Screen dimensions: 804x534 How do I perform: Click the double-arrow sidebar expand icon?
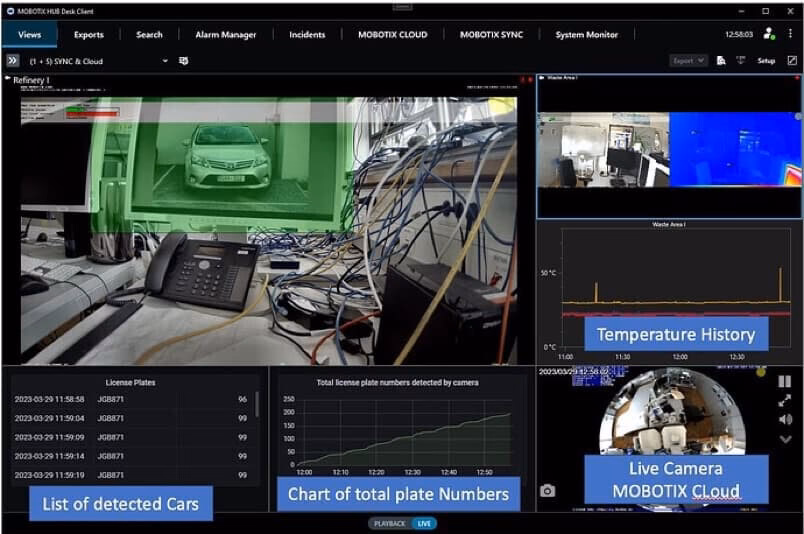pyautogui.click(x=13, y=61)
